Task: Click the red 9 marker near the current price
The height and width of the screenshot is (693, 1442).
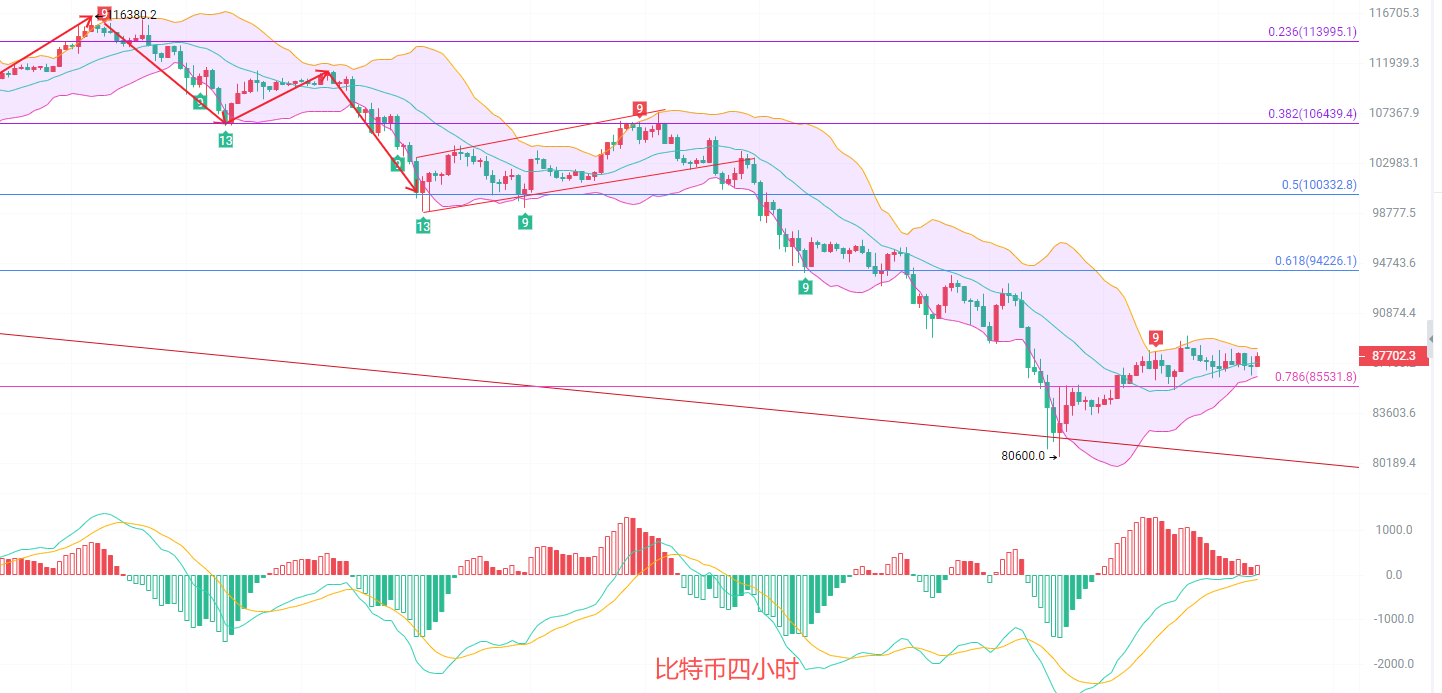Action: (1155, 338)
